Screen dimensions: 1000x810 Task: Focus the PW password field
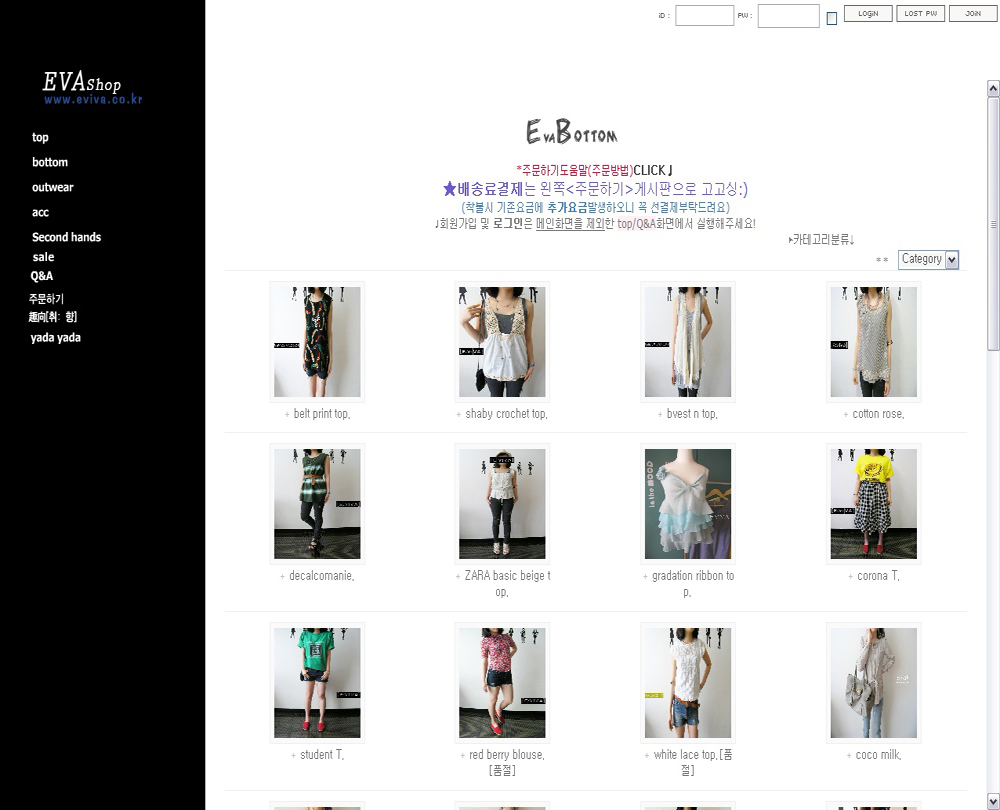click(x=788, y=16)
